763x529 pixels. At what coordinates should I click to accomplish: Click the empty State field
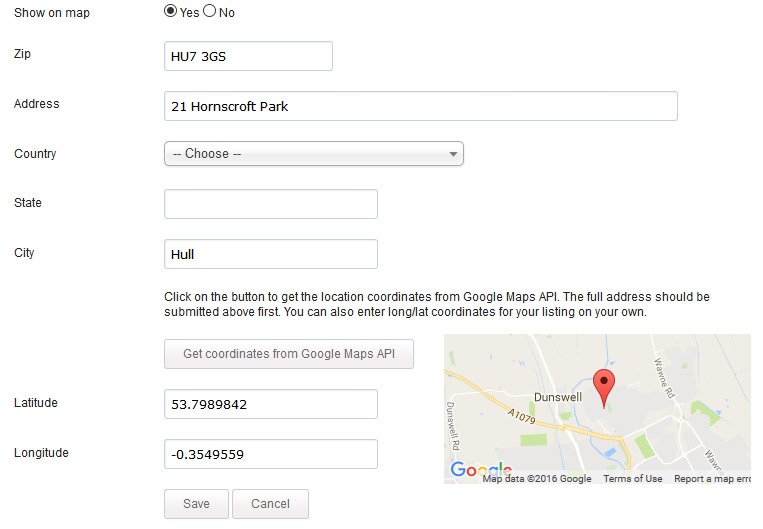(x=270, y=204)
